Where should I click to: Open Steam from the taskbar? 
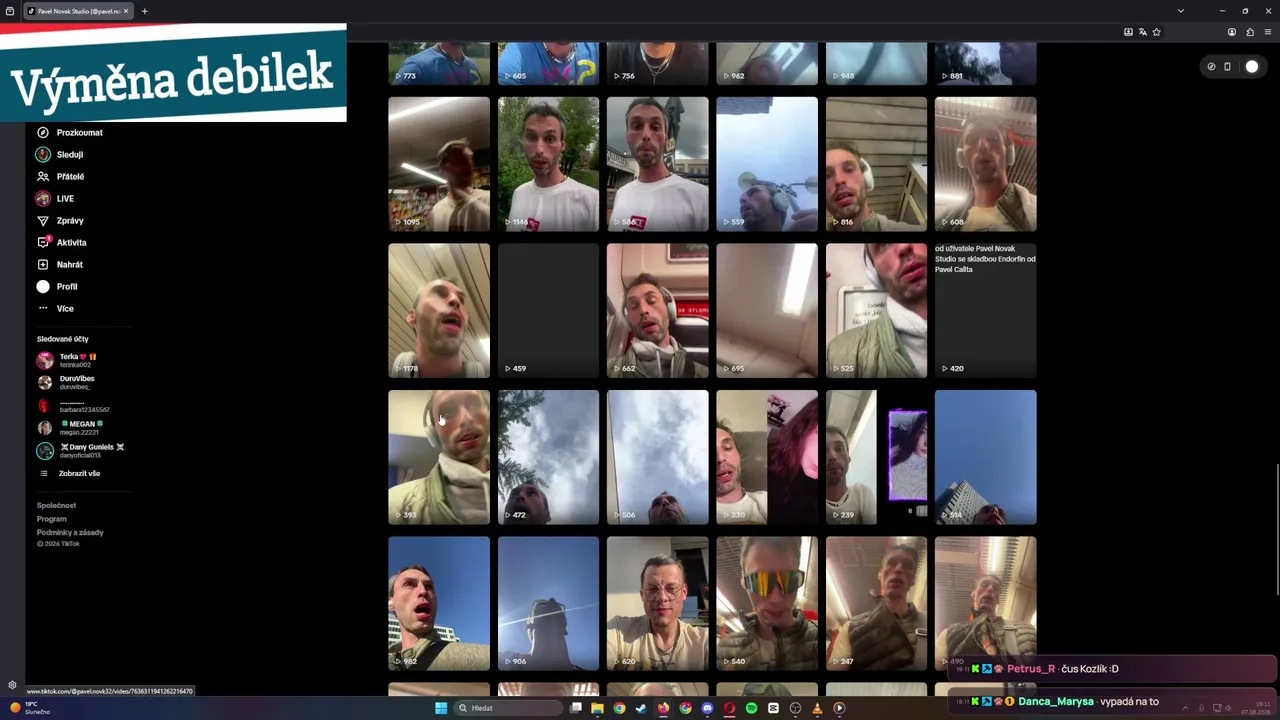(641, 708)
